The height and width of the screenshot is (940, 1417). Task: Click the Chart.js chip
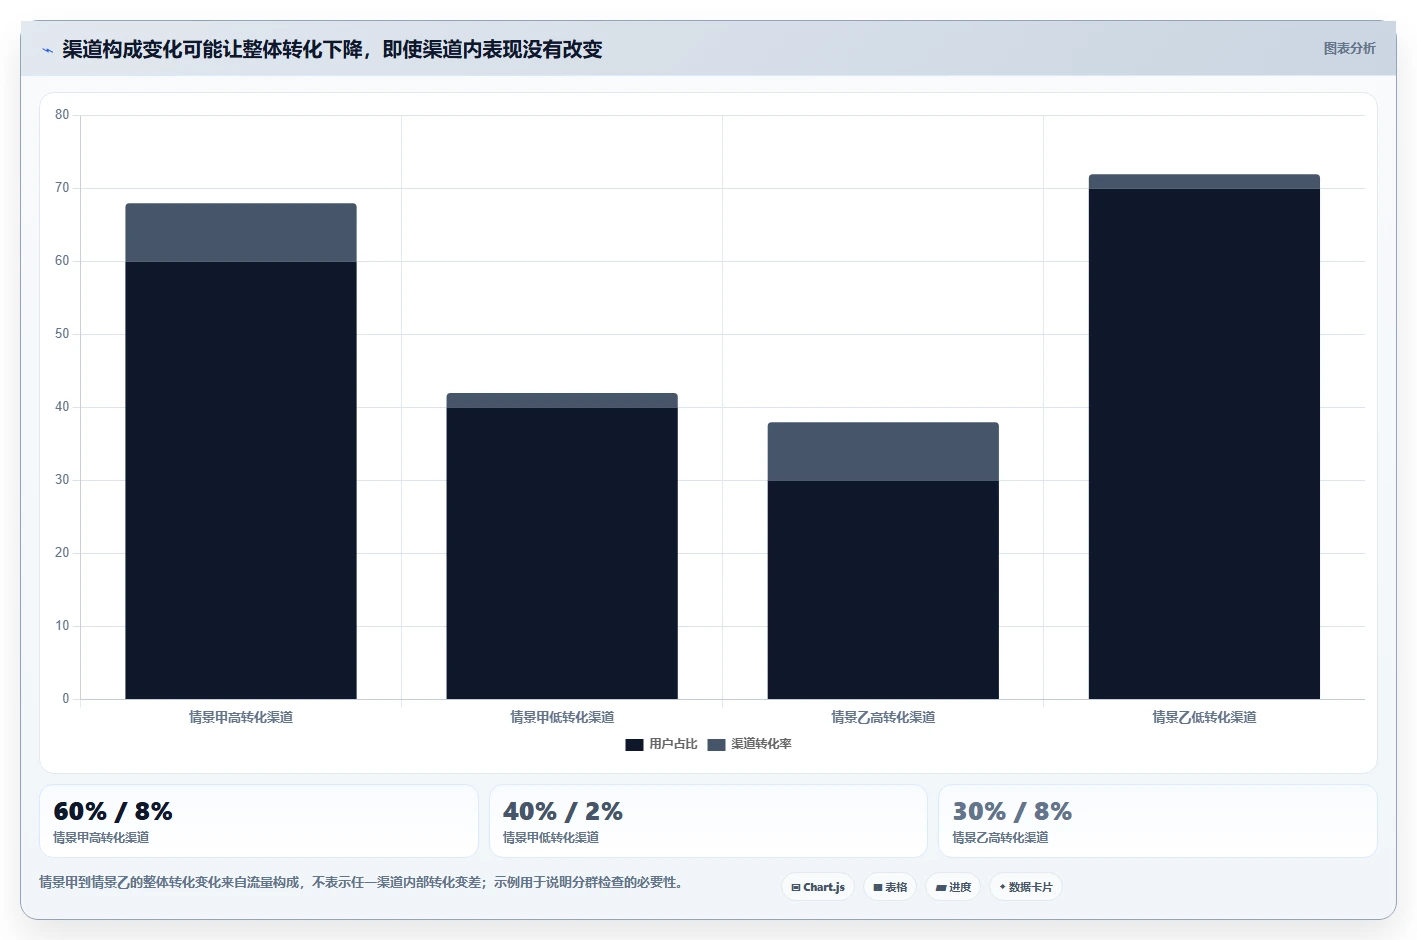[x=818, y=887]
